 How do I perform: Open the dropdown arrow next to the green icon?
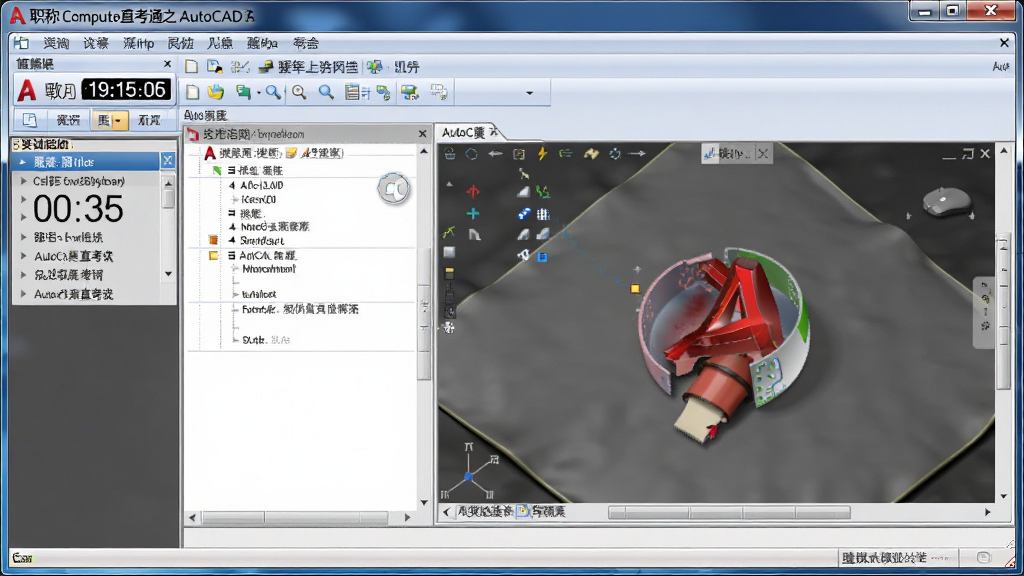click(259, 93)
